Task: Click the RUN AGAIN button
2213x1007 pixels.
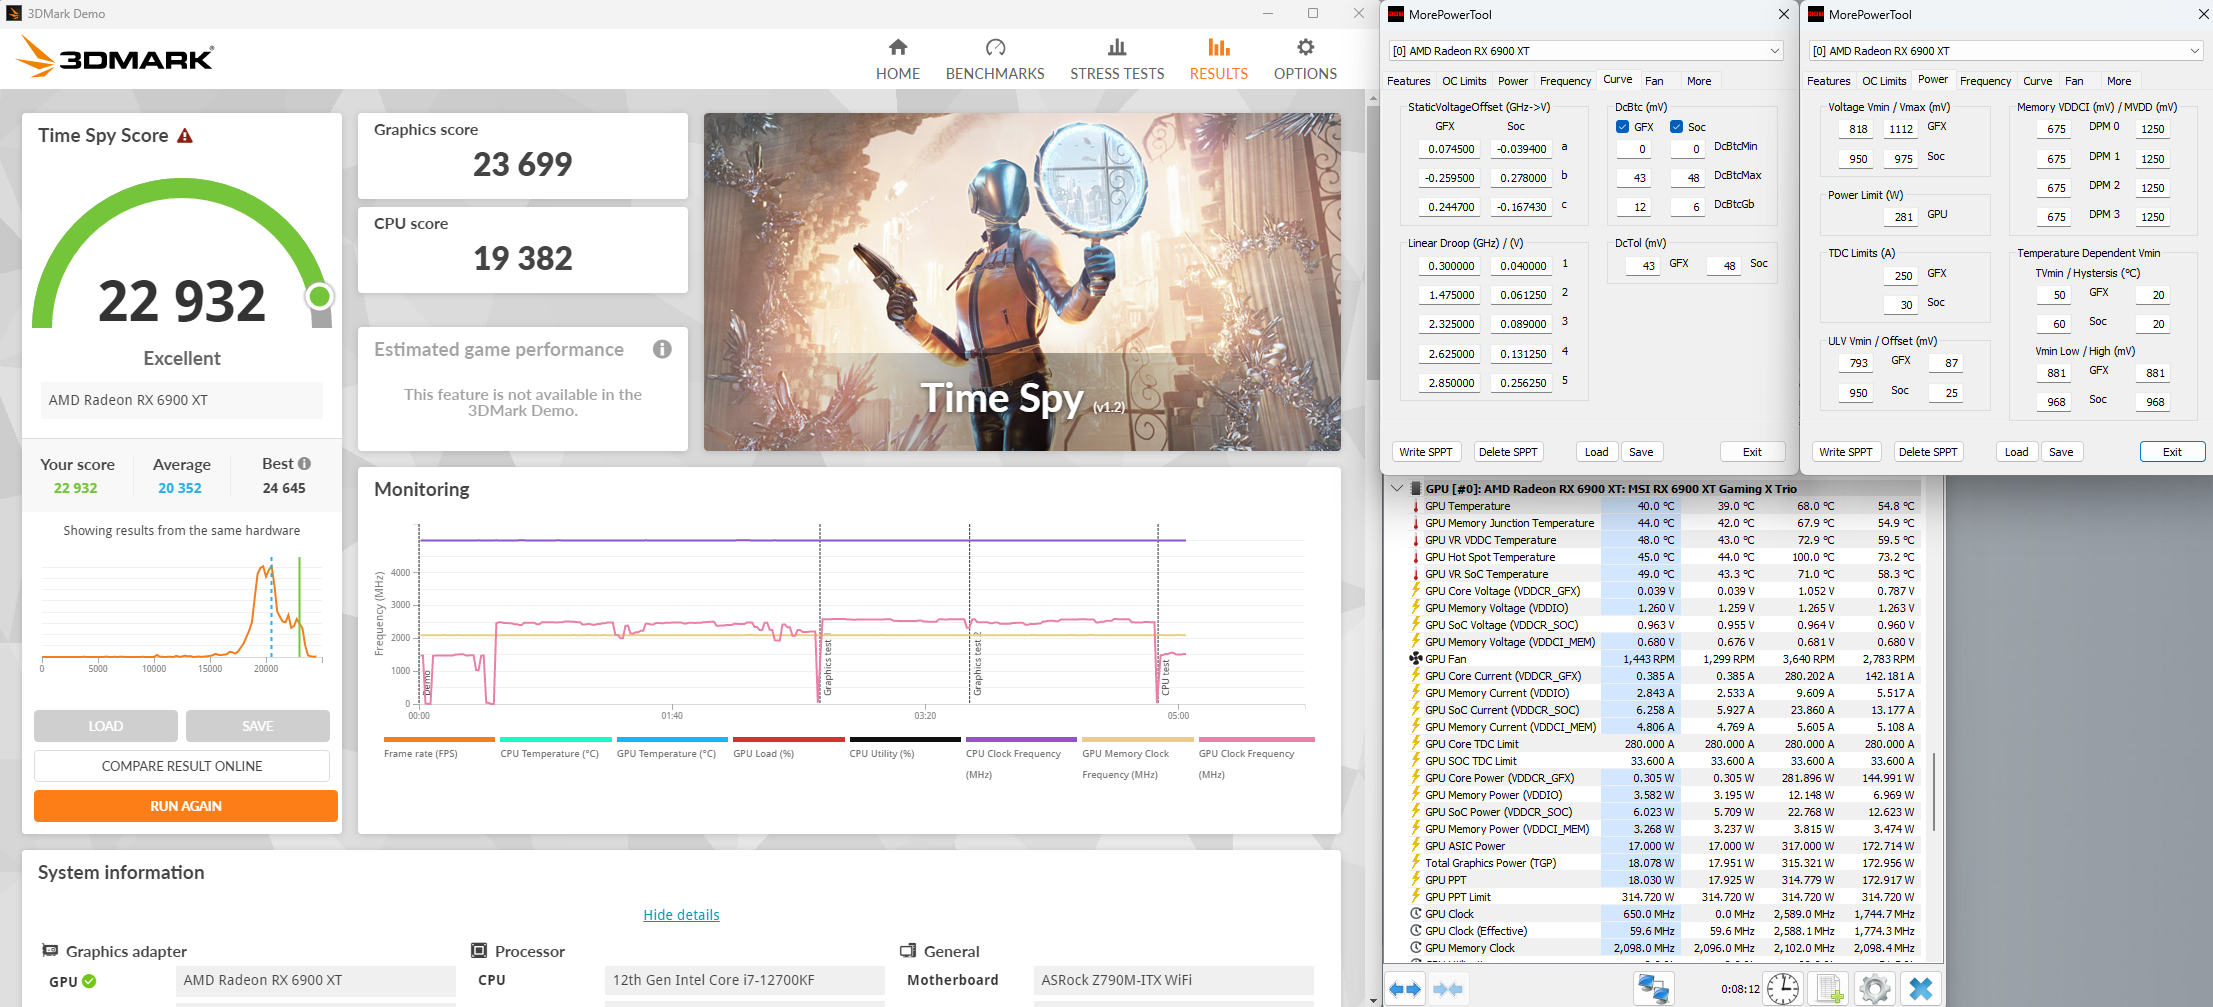Action: (186, 806)
